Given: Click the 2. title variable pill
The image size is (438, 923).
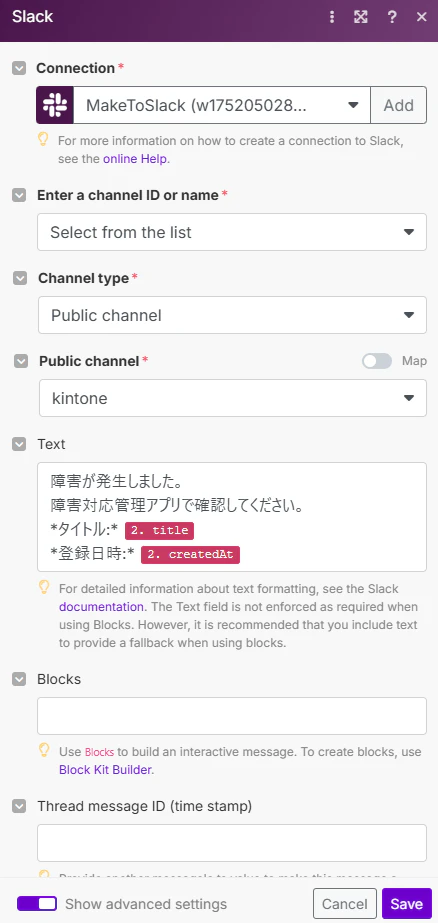Looking at the screenshot, I should (160, 530).
